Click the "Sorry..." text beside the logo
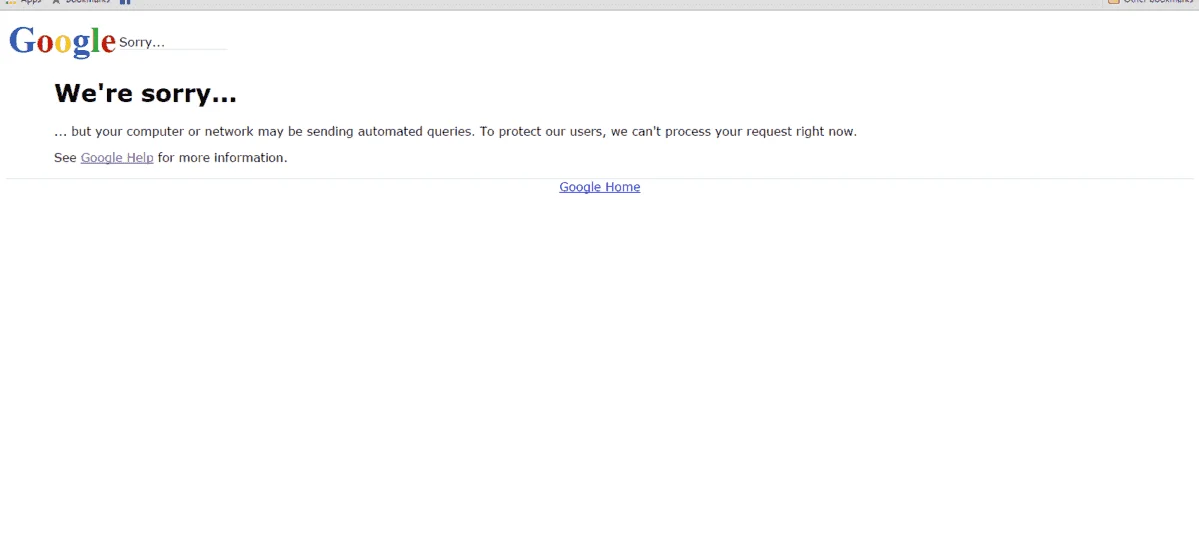Image resolution: width=1199 pixels, height=546 pixels. [142, 42]
